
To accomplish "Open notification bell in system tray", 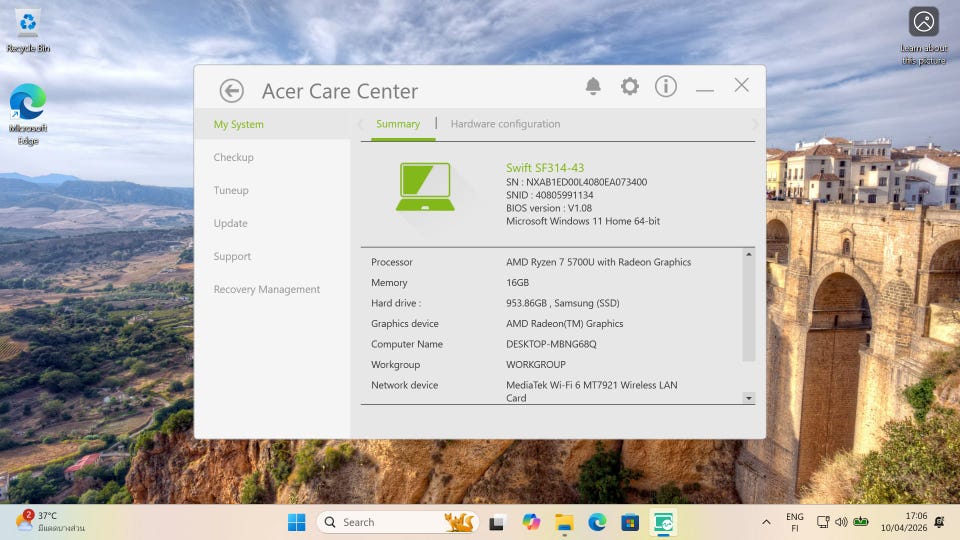I will pyautogui.click(x=939, y=522).
